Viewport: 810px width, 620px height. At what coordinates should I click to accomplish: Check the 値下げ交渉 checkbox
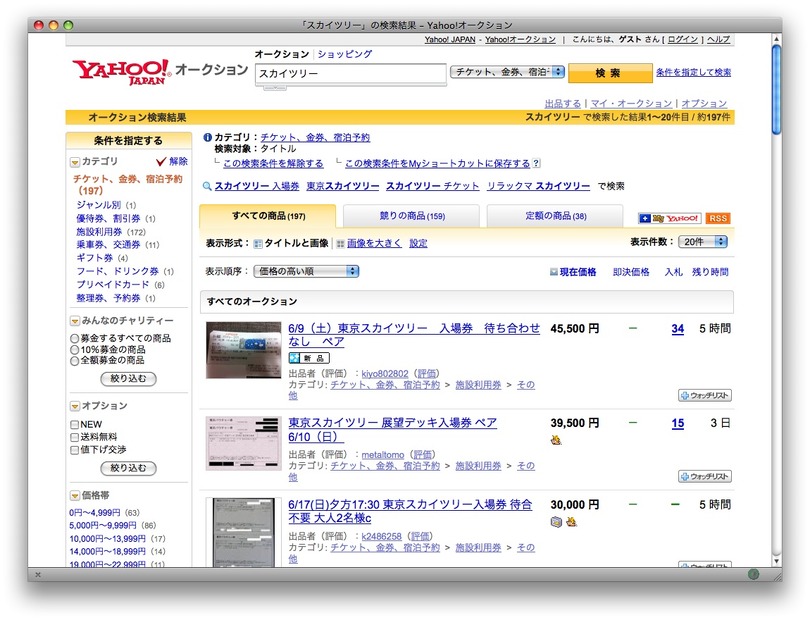click(x=74, y=450)
